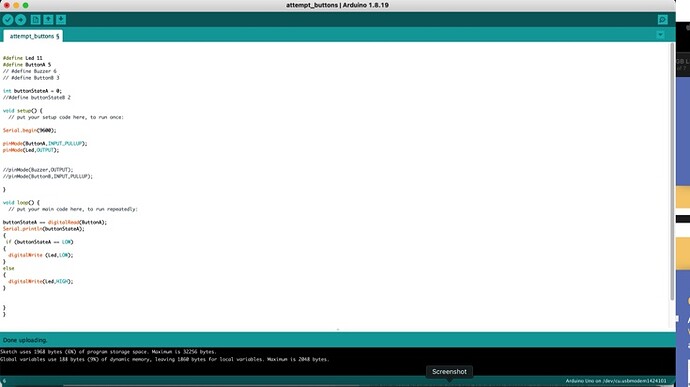Click the Screenshot tooltip label
Viewport: 690px width, 387px height.
click(x=449, y=372)
